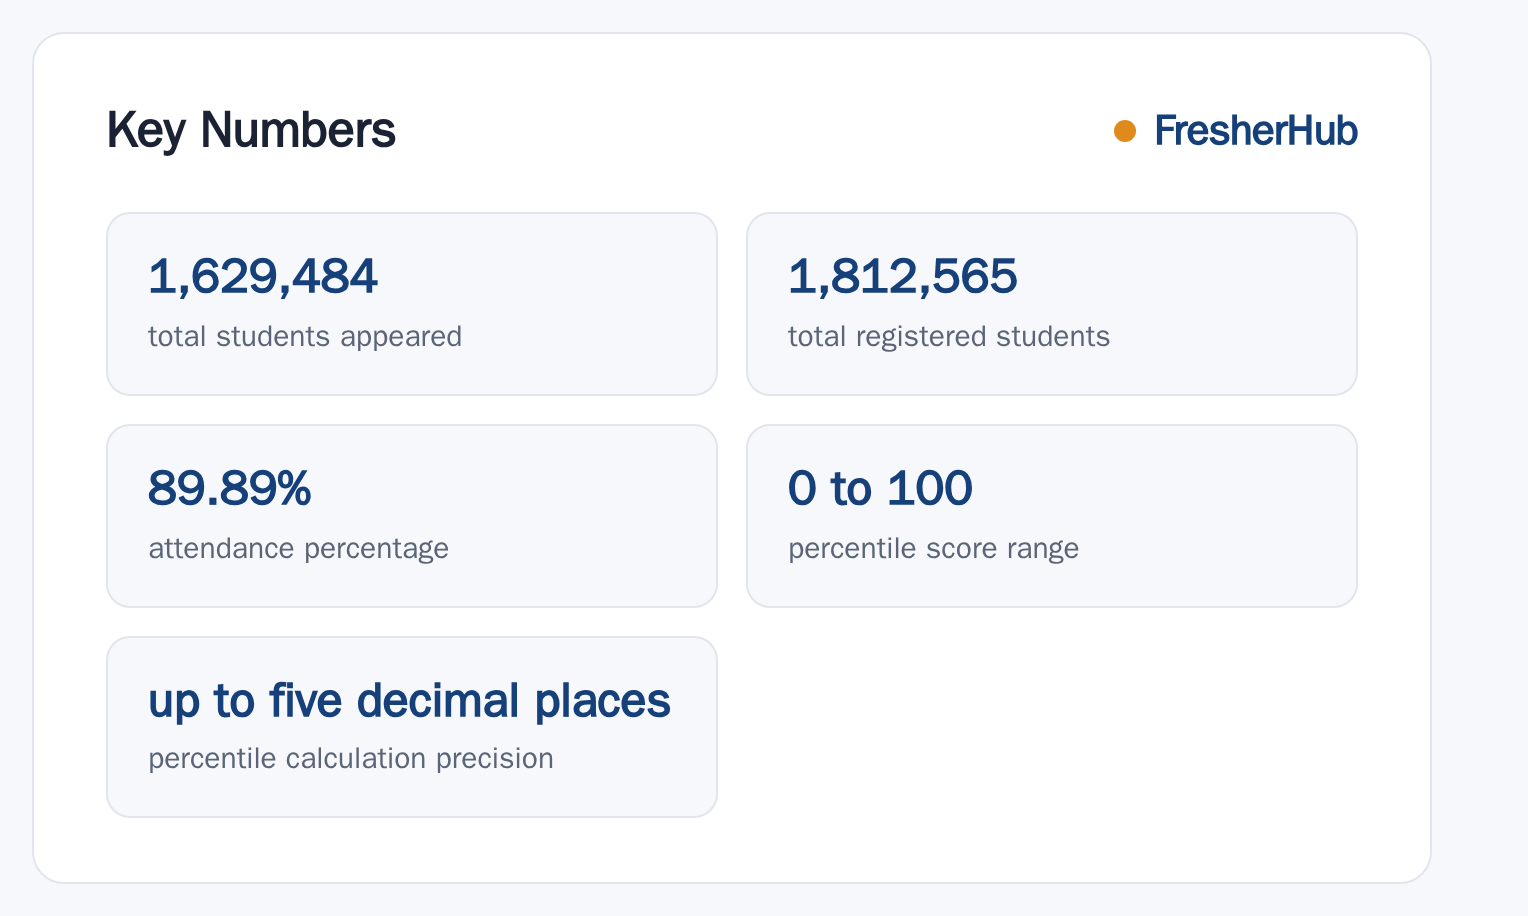Click the total registered students label
This screenshot has height=916, width=1528.
click(x=949, y=336)
